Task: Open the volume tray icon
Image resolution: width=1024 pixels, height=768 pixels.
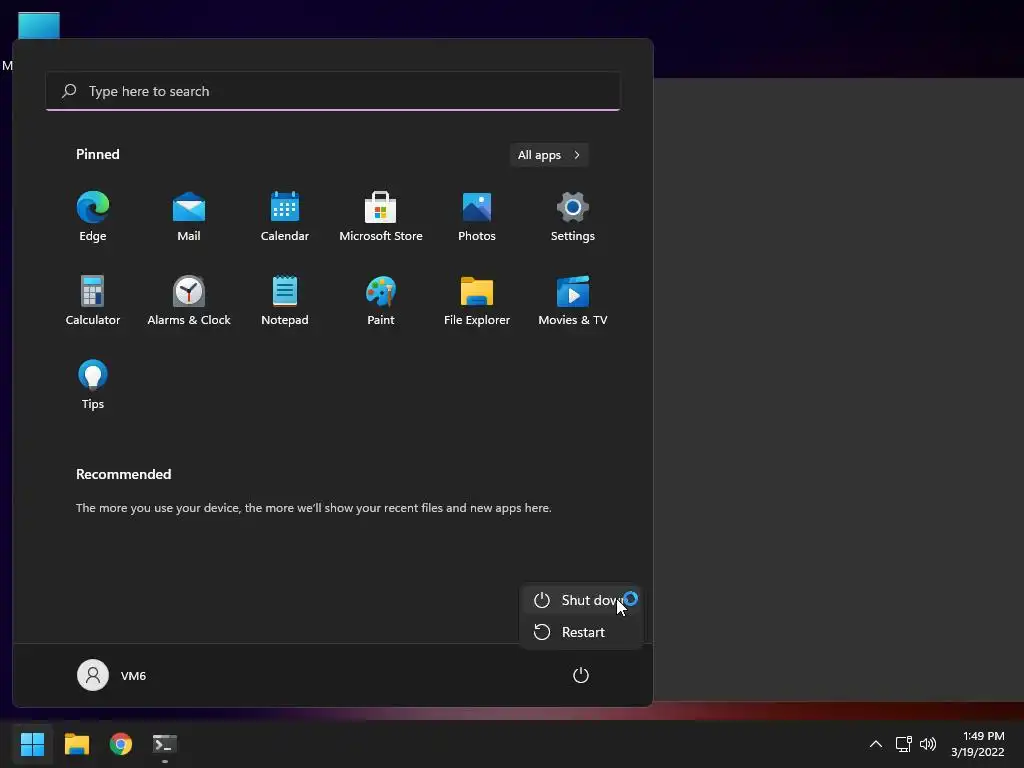Action: (927, 744)
